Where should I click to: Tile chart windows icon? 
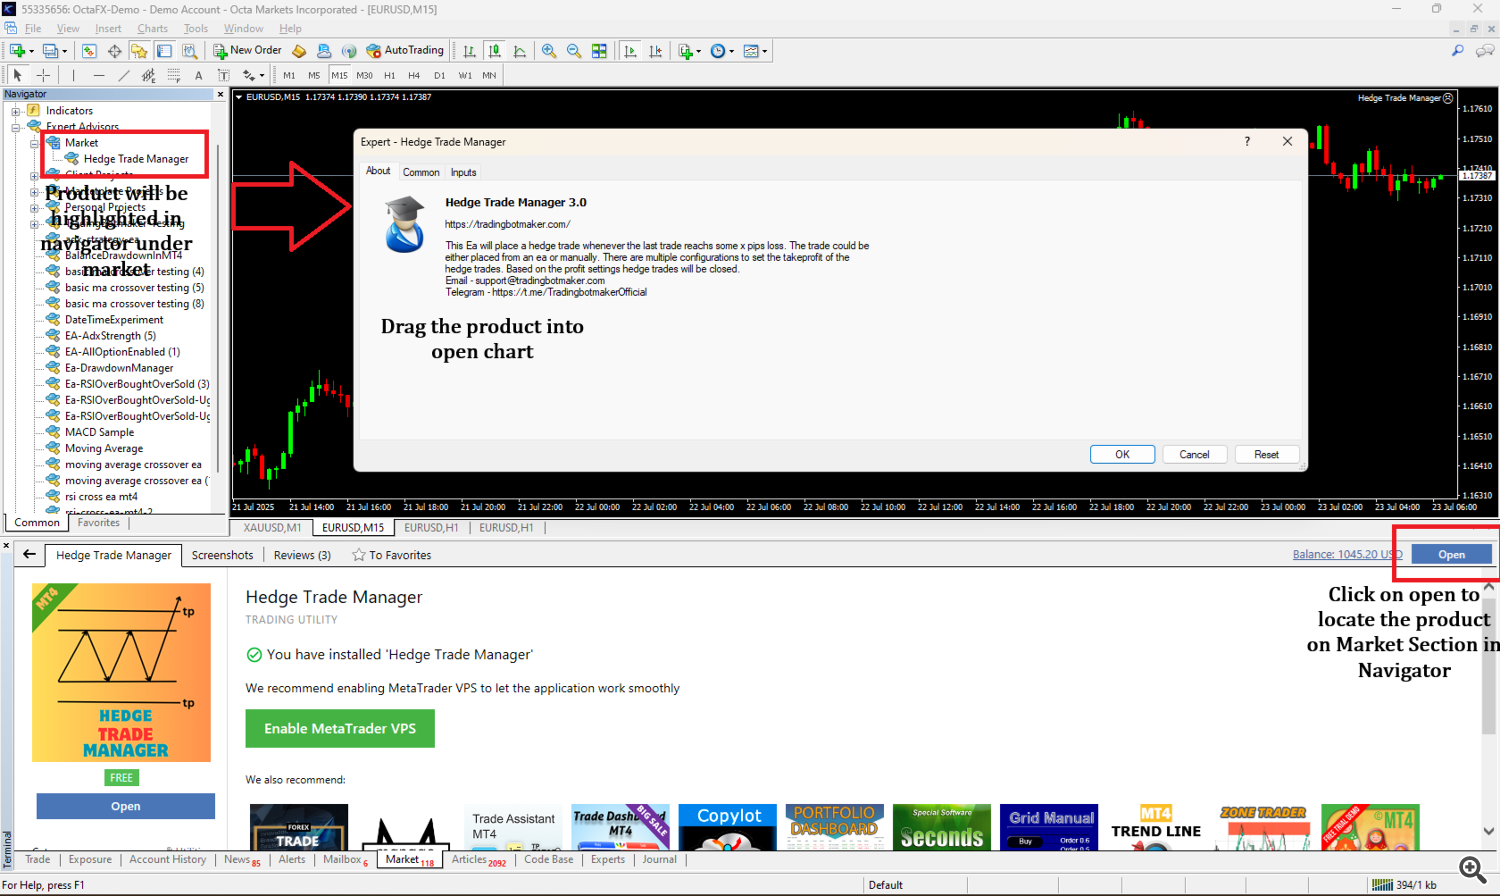click(599, 51)
